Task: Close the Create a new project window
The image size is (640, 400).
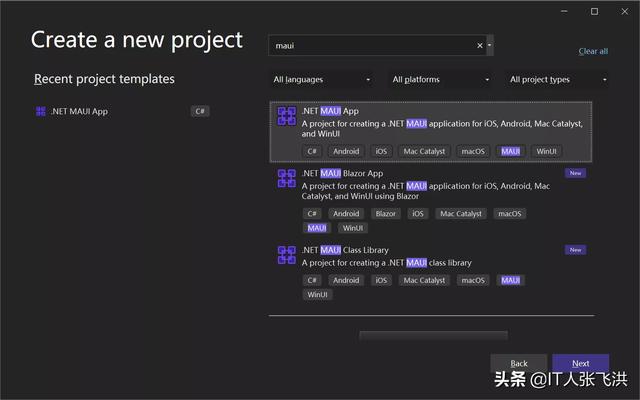Action: [x=625, y=11]
